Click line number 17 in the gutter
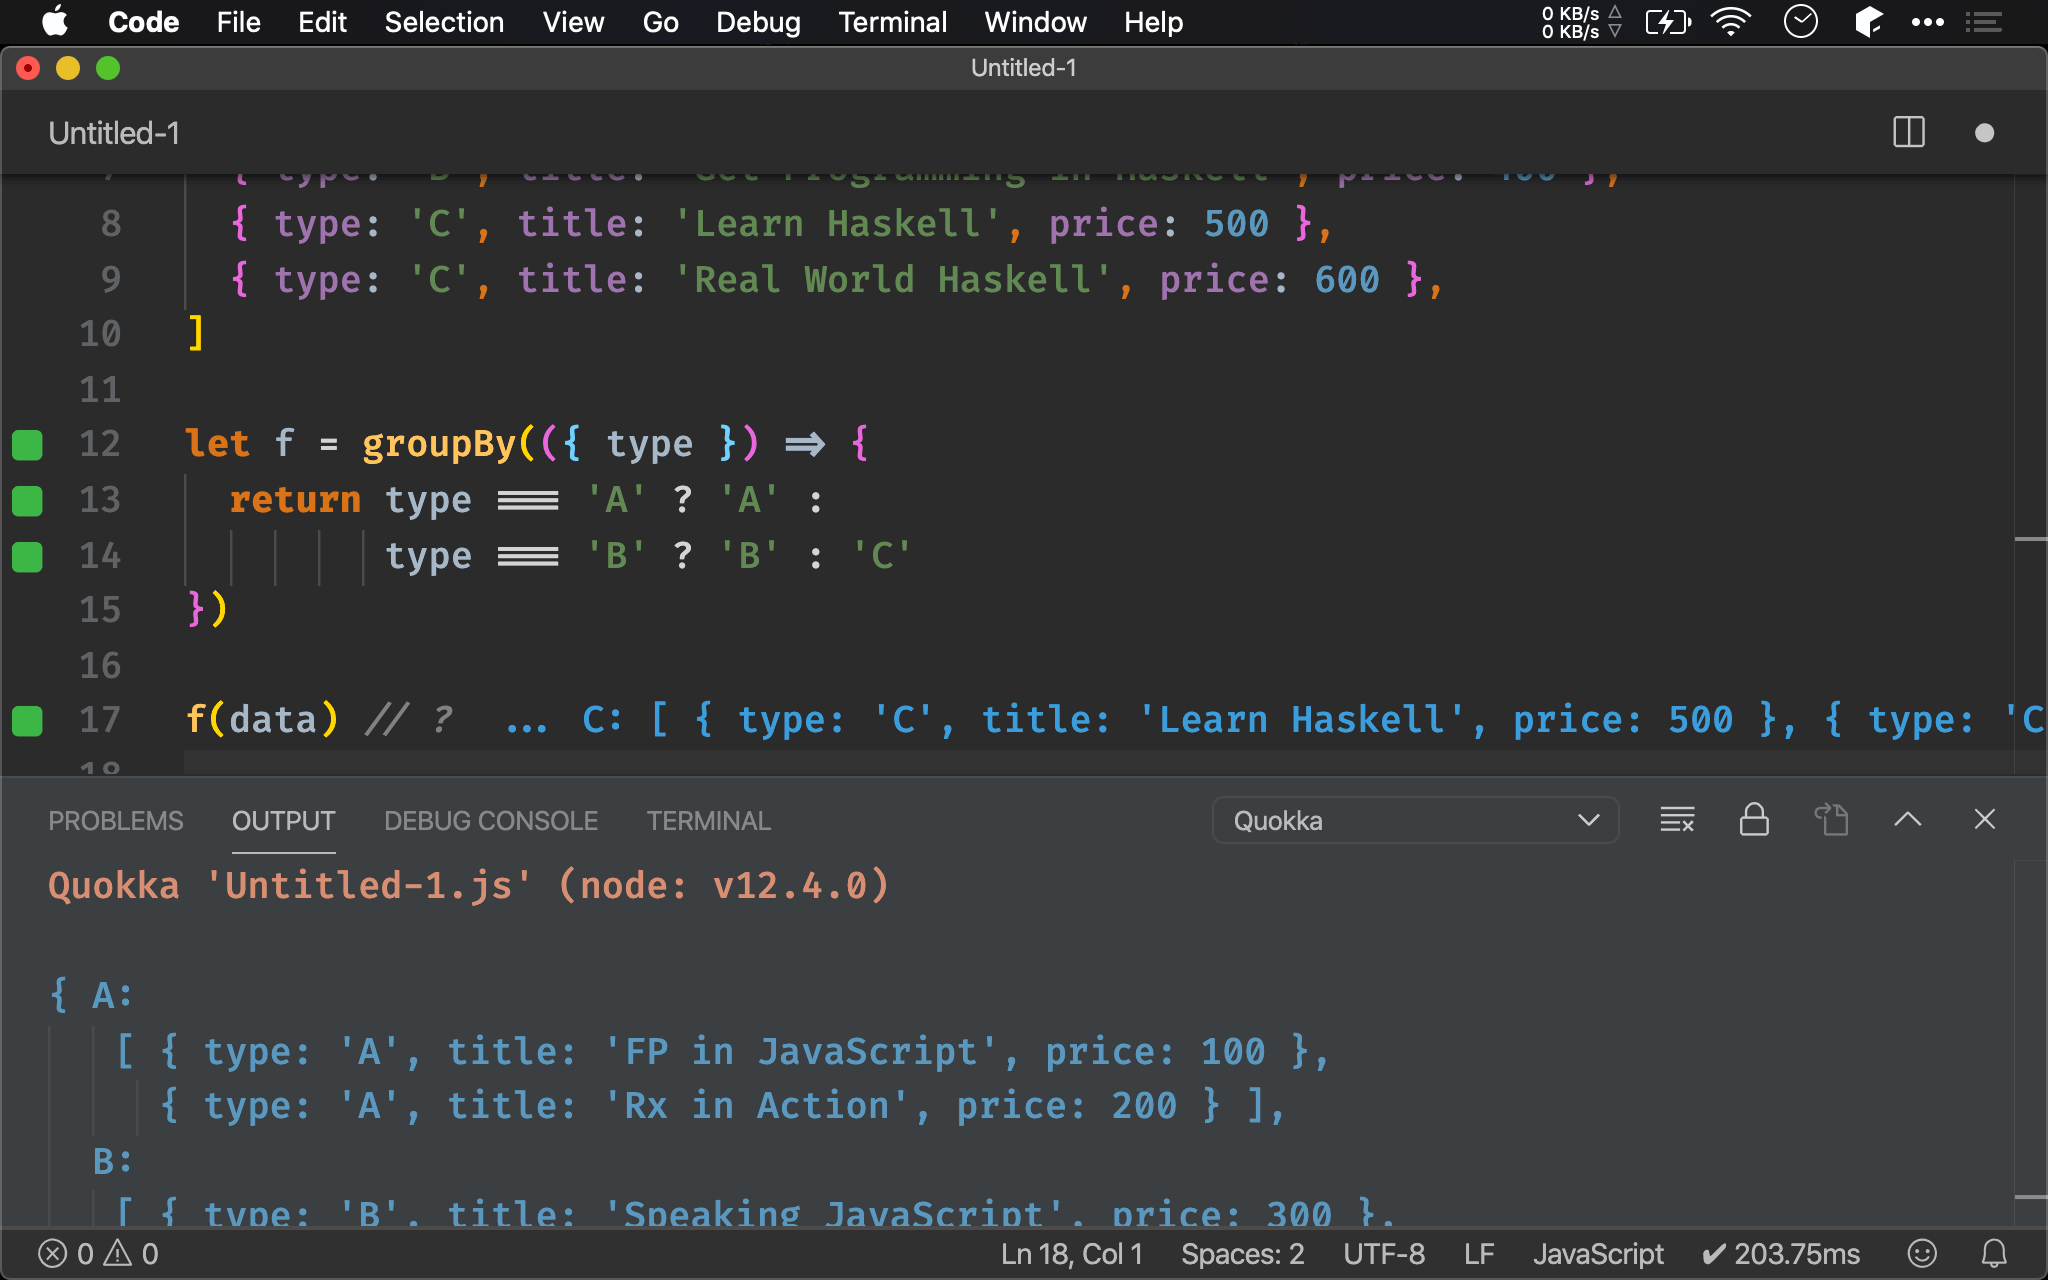 coord(100,720)
